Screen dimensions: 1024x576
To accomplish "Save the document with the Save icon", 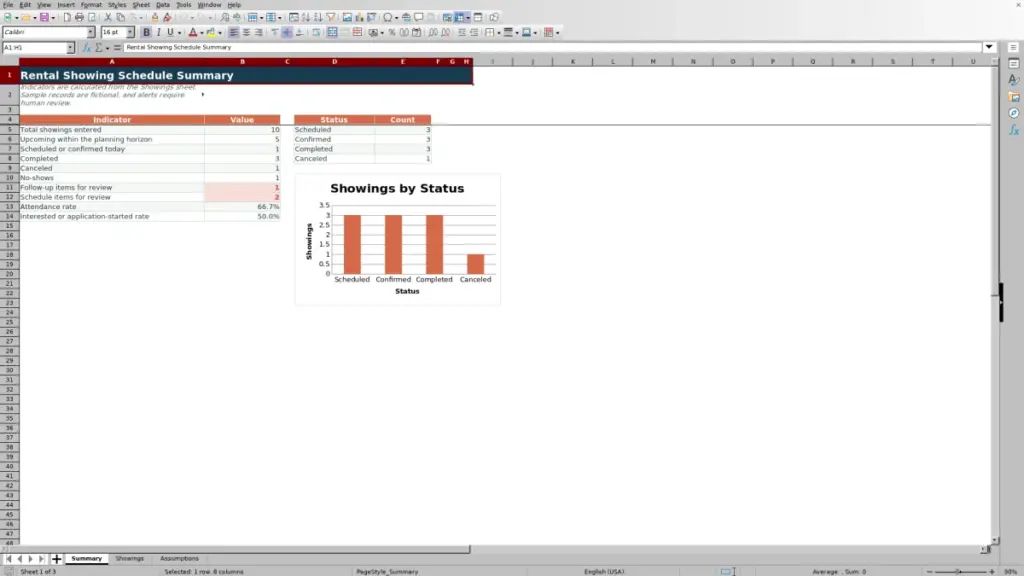I will tap(44, 18).
